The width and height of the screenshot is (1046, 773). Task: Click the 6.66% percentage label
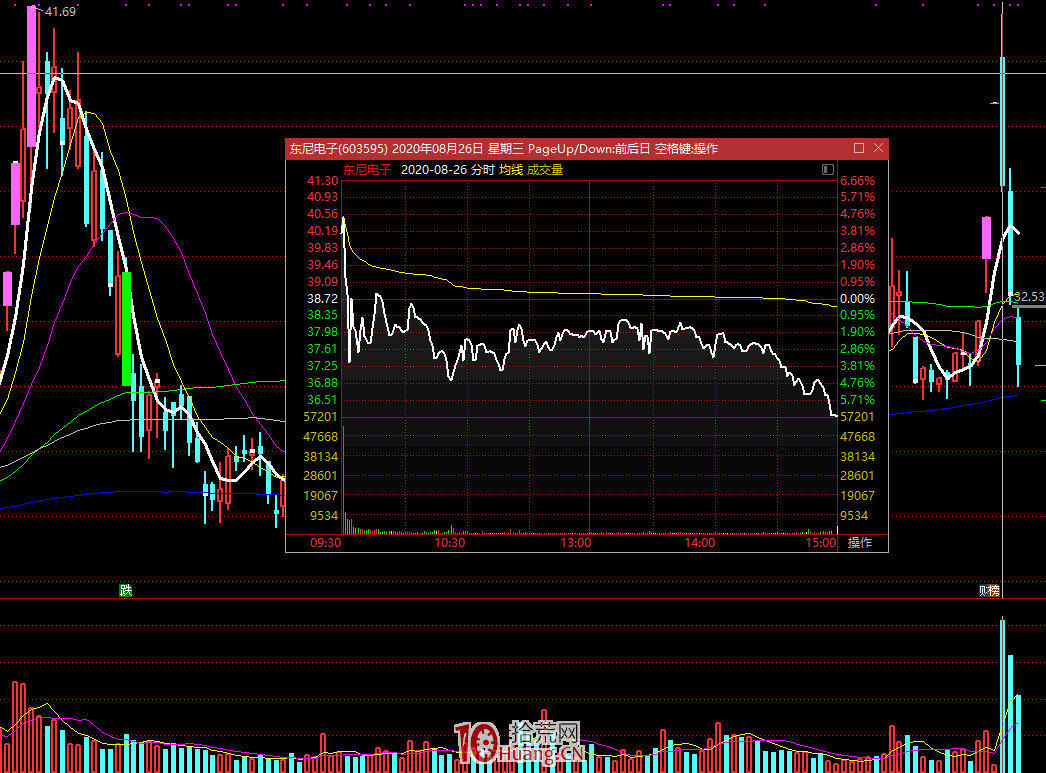pyautogui.click(x=858, y=181)
